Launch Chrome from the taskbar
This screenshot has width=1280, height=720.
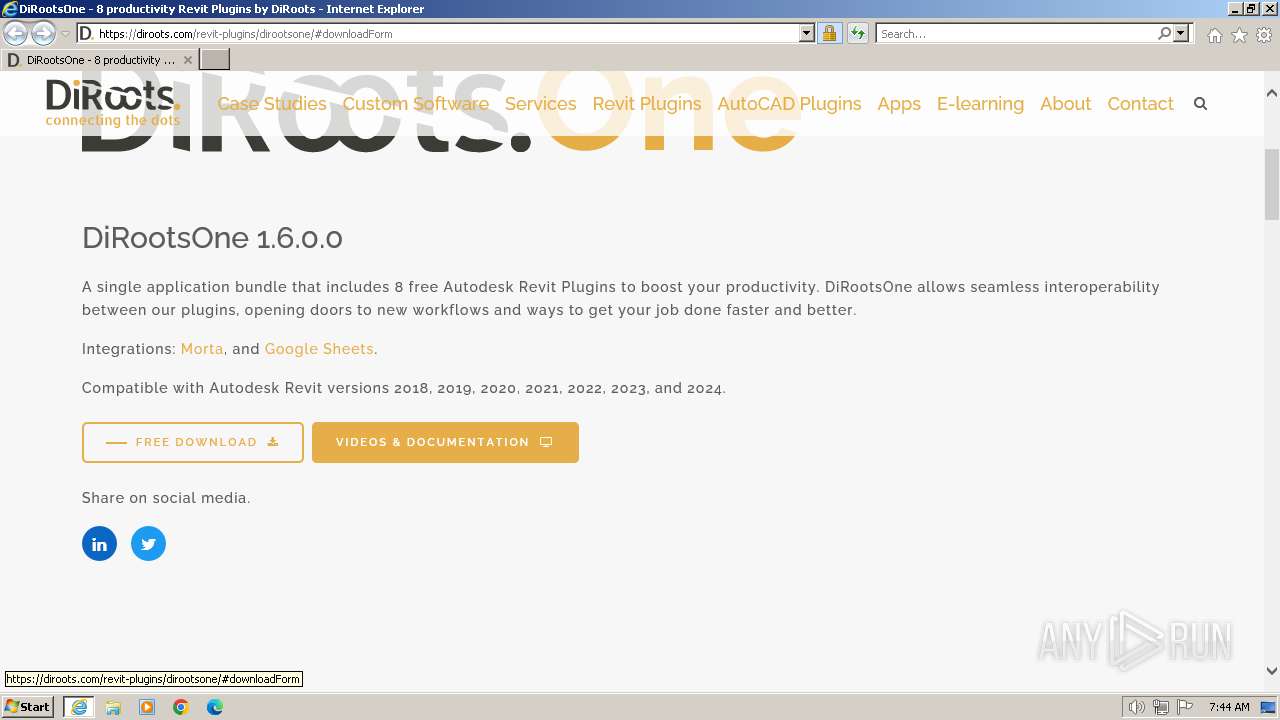coord(181,707)
